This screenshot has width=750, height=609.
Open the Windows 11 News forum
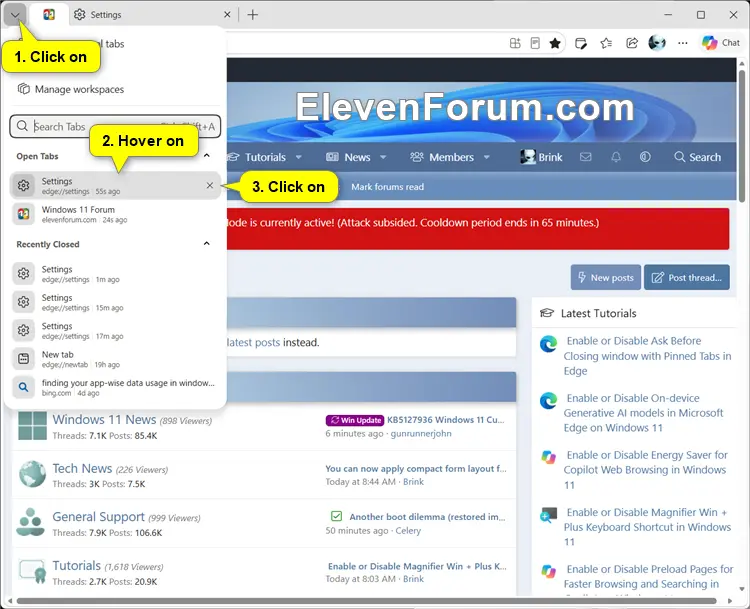tap(104, 420)
